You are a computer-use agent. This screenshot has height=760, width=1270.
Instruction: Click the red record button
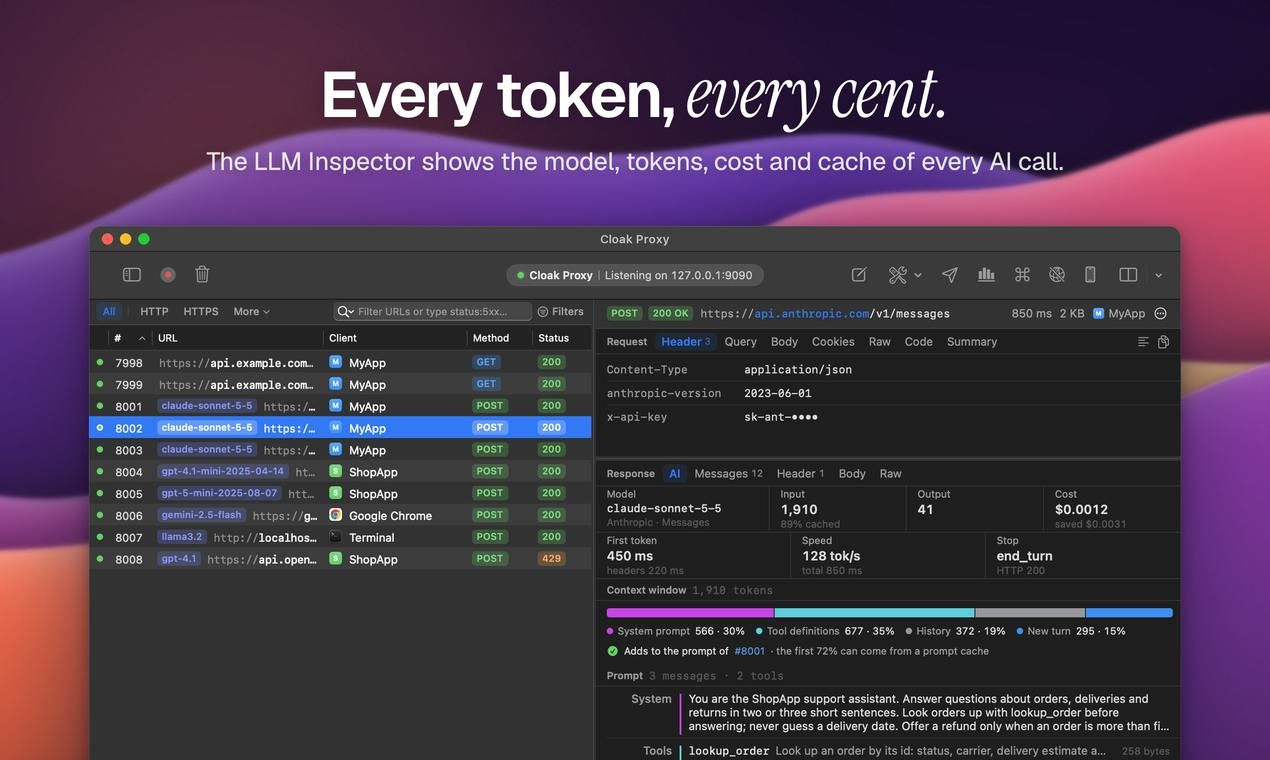point(168,274)
